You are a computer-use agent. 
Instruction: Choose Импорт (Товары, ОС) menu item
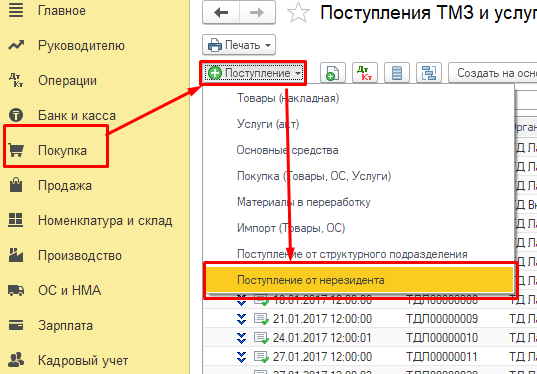[359, 228]
